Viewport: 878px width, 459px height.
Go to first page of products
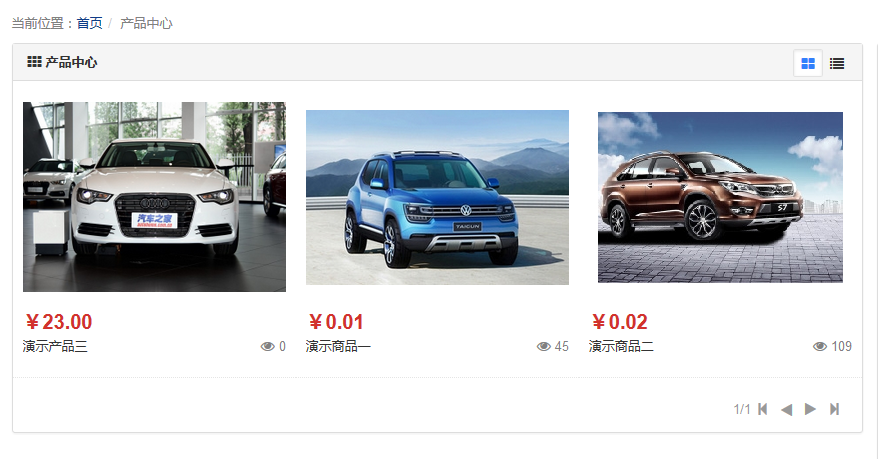pos(763,409)
